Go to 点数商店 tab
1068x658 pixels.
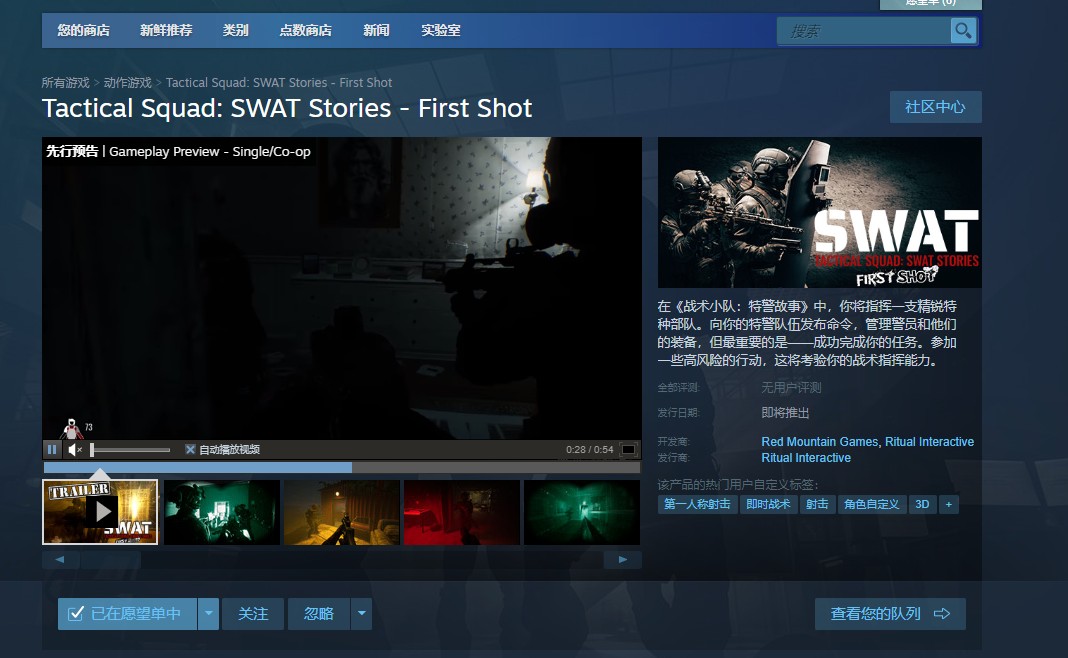point(305,31)
